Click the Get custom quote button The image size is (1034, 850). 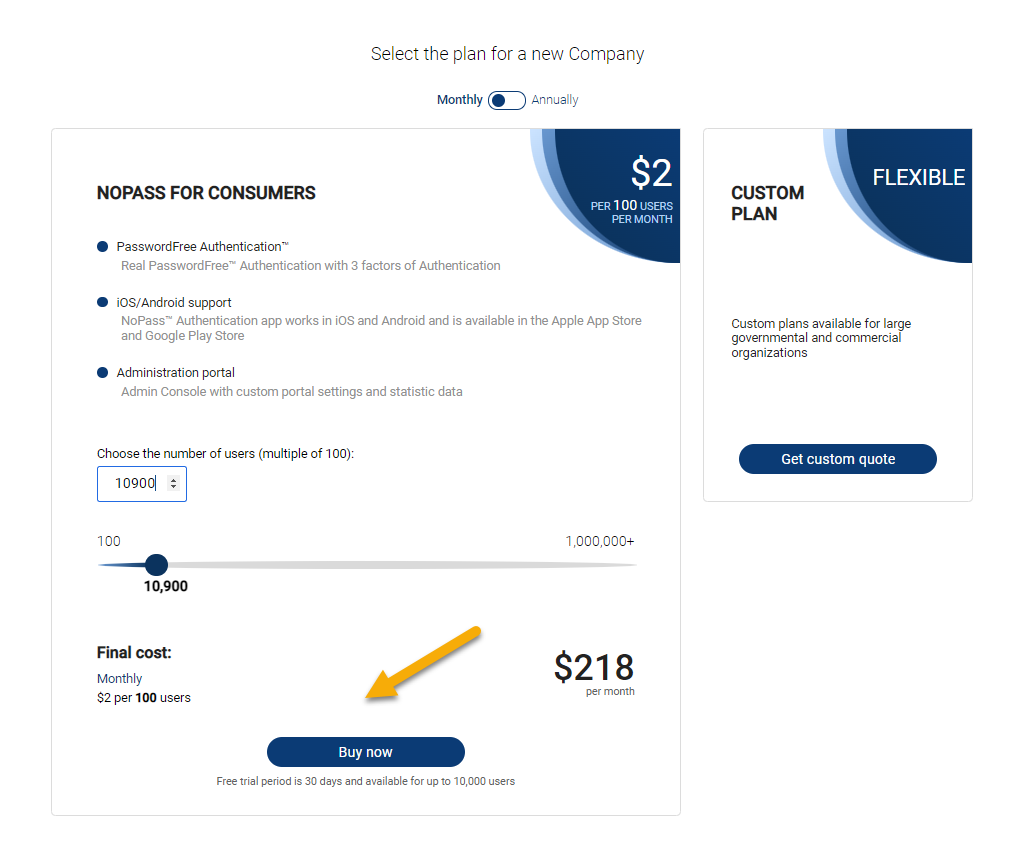(x=837, y=459)
